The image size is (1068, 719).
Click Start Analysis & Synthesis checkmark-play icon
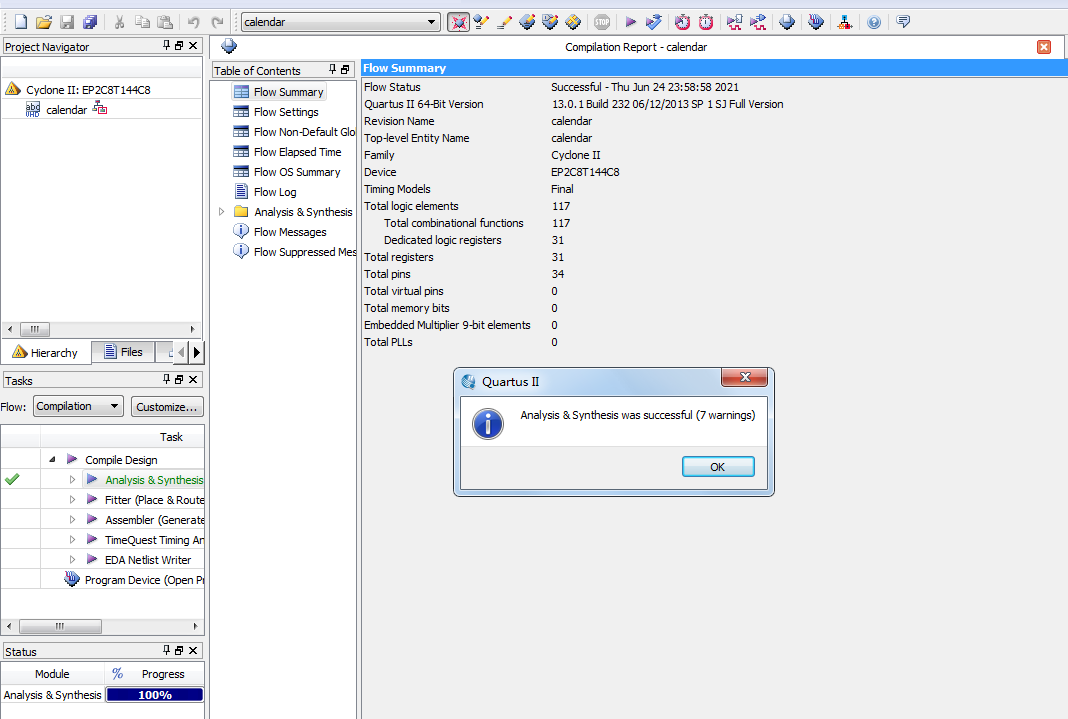coord(653,22)
